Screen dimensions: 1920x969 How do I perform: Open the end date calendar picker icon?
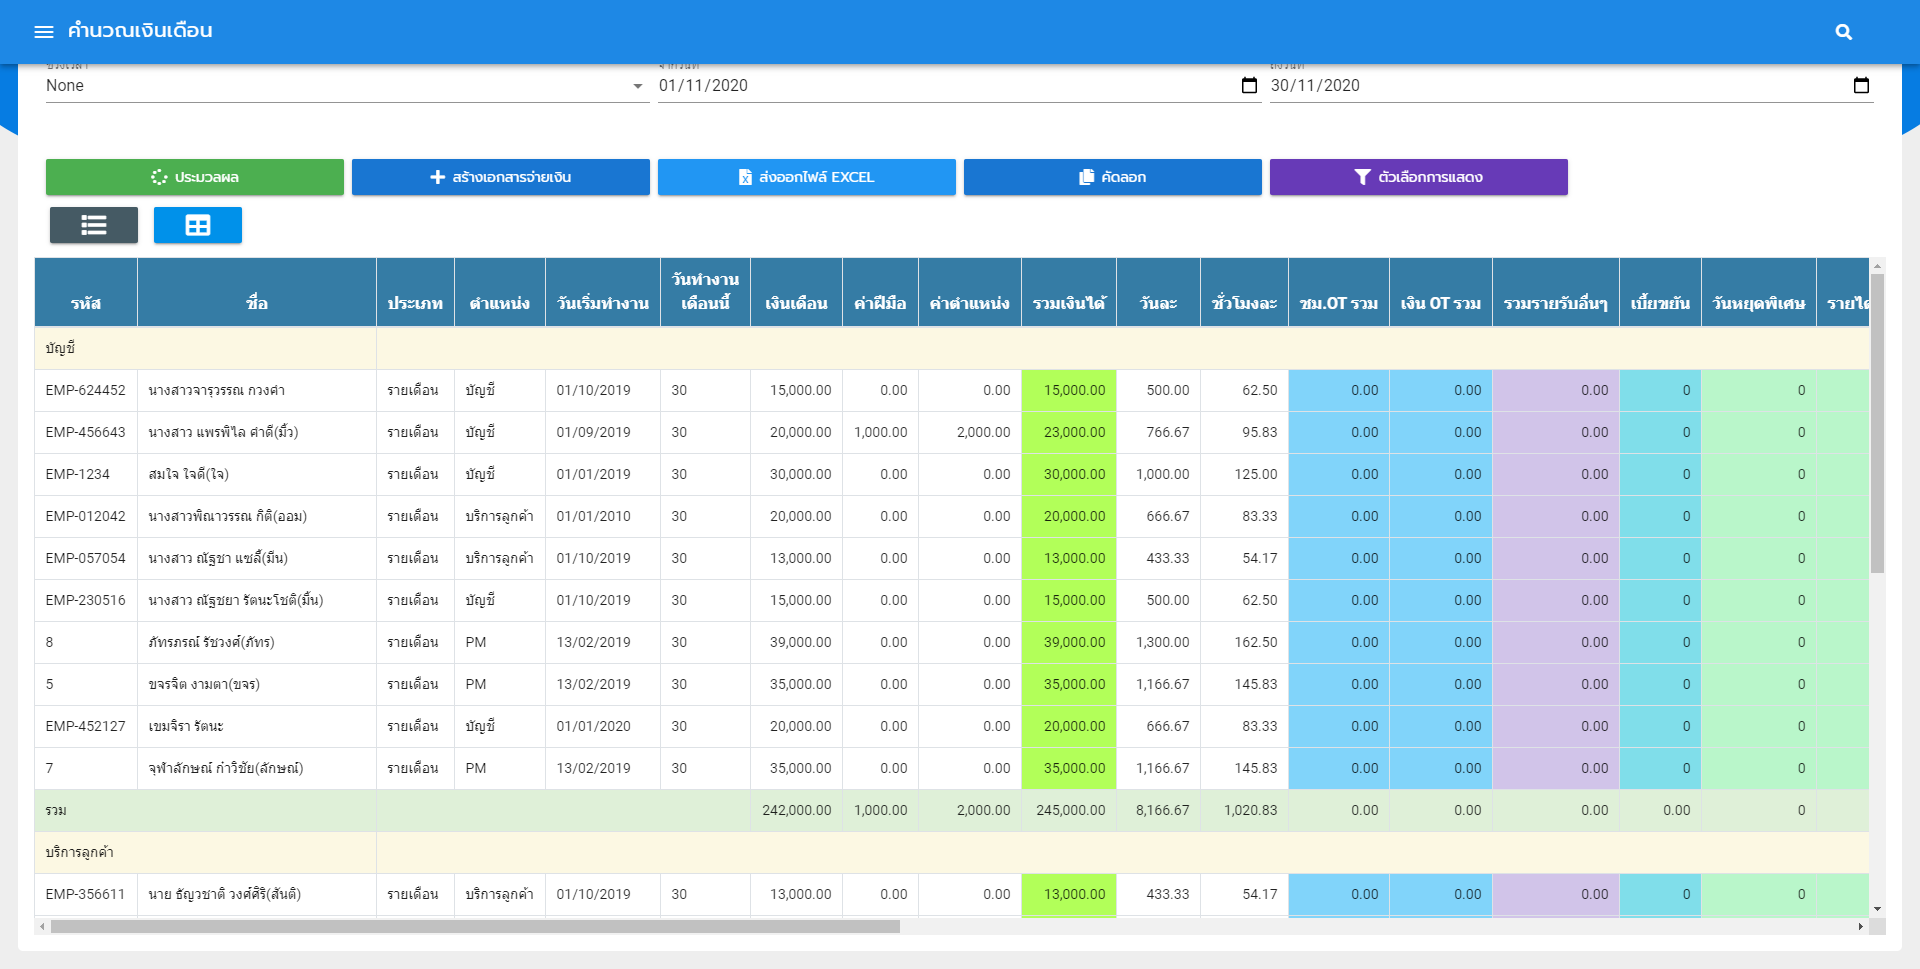[1861, 85]
